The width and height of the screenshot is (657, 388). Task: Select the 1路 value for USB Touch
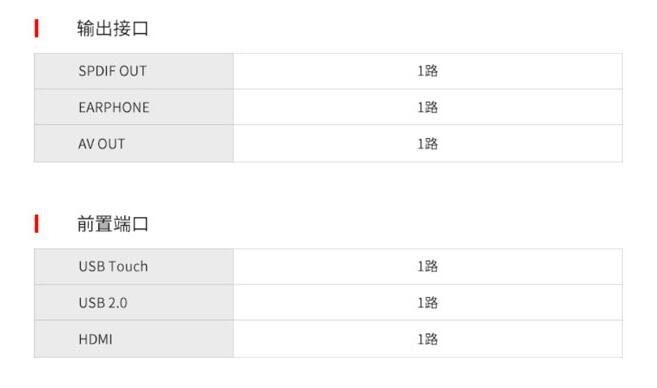[427, 266]
